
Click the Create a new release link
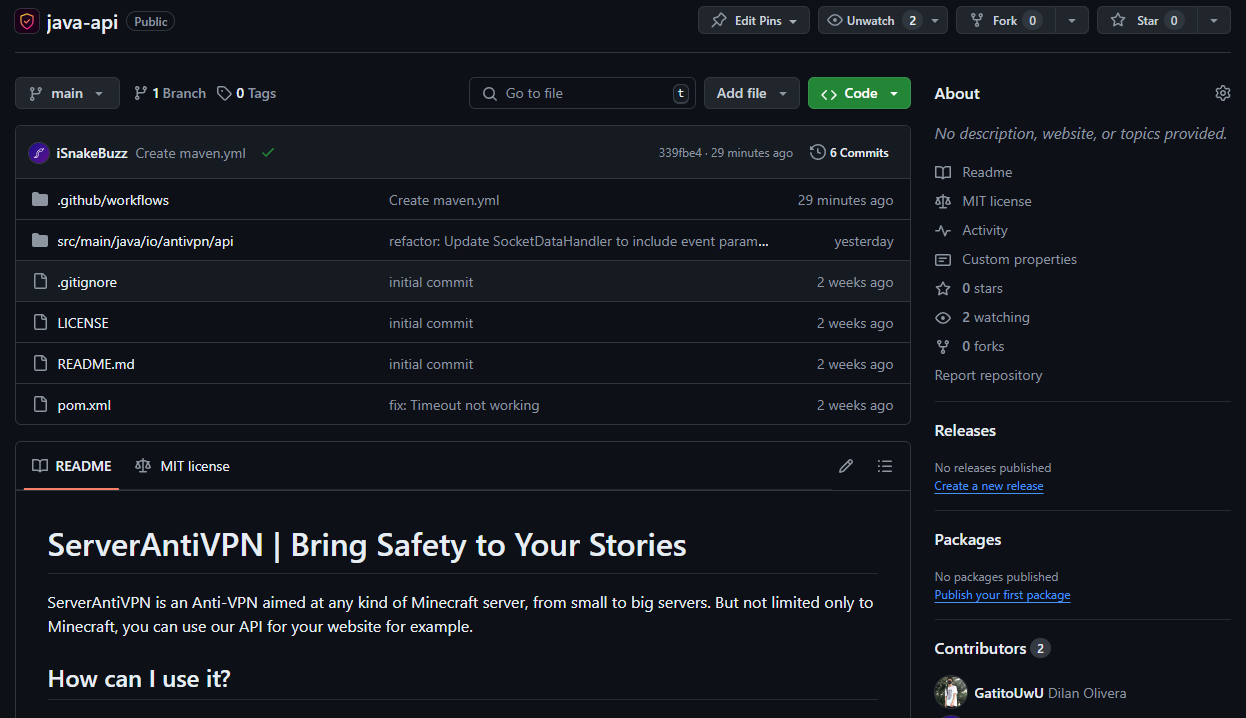pos(988,486)
